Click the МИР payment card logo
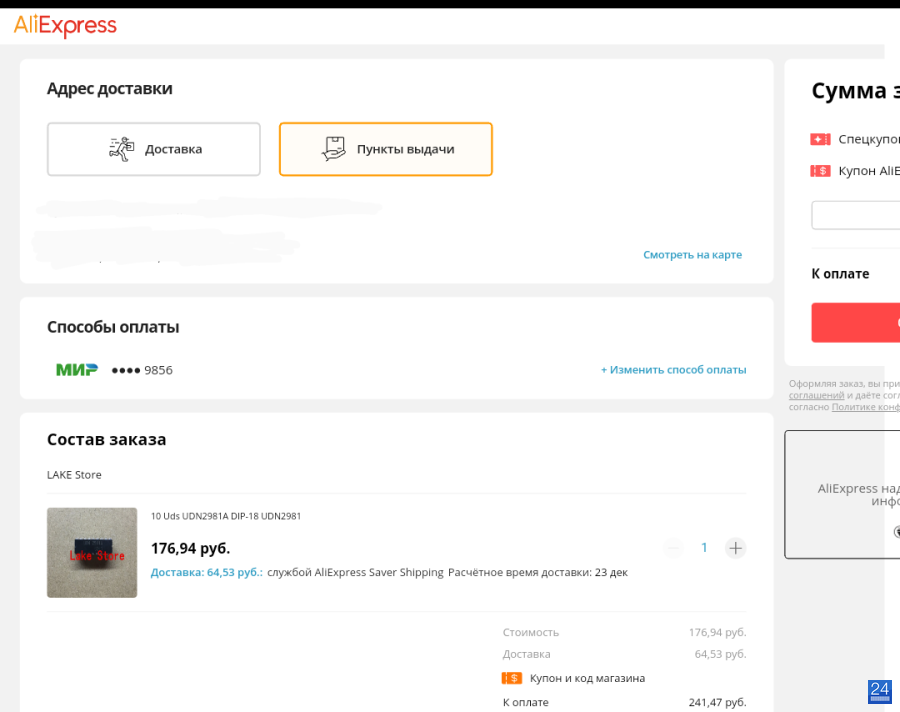900x712 pixels. coord(77,370)
